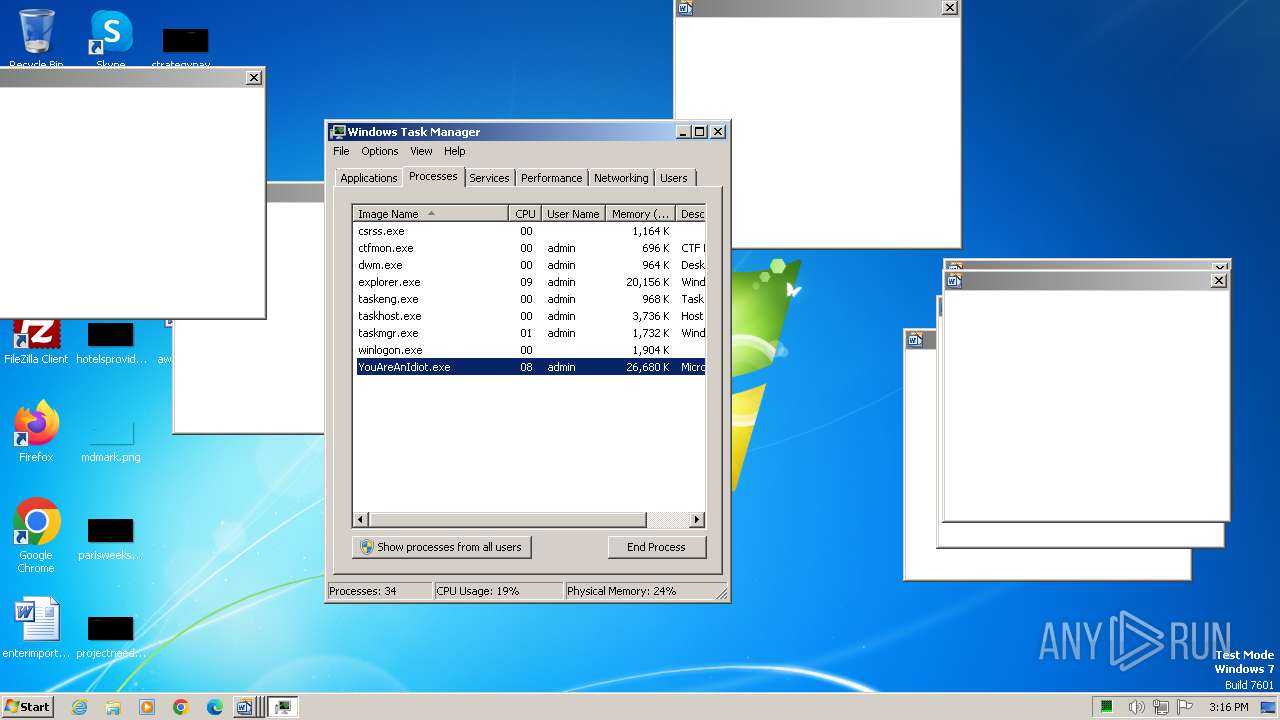Image resolution: width=1280 pixels, height=720 pixels.
Task: Go to the Performance tab
Action: pos(551,178)
